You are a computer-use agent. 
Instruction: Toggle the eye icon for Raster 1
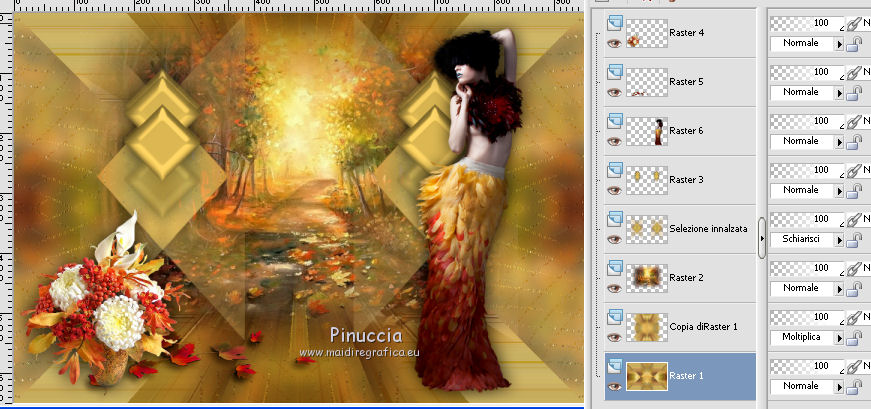[x=614, y=386]
